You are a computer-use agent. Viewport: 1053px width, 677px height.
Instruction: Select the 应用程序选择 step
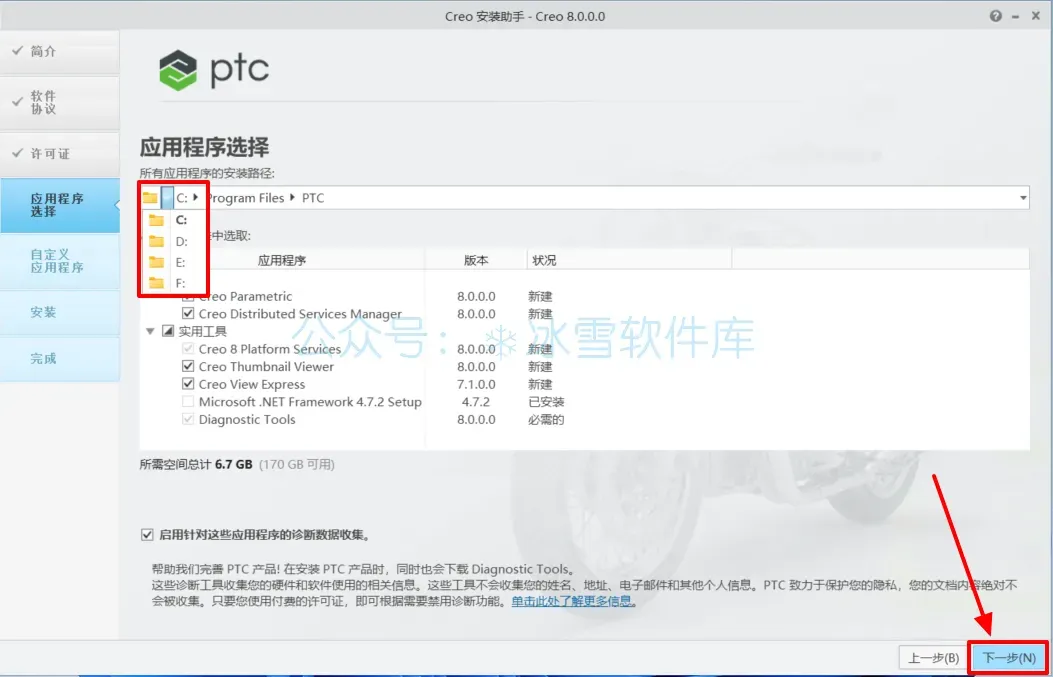point(60,205)
